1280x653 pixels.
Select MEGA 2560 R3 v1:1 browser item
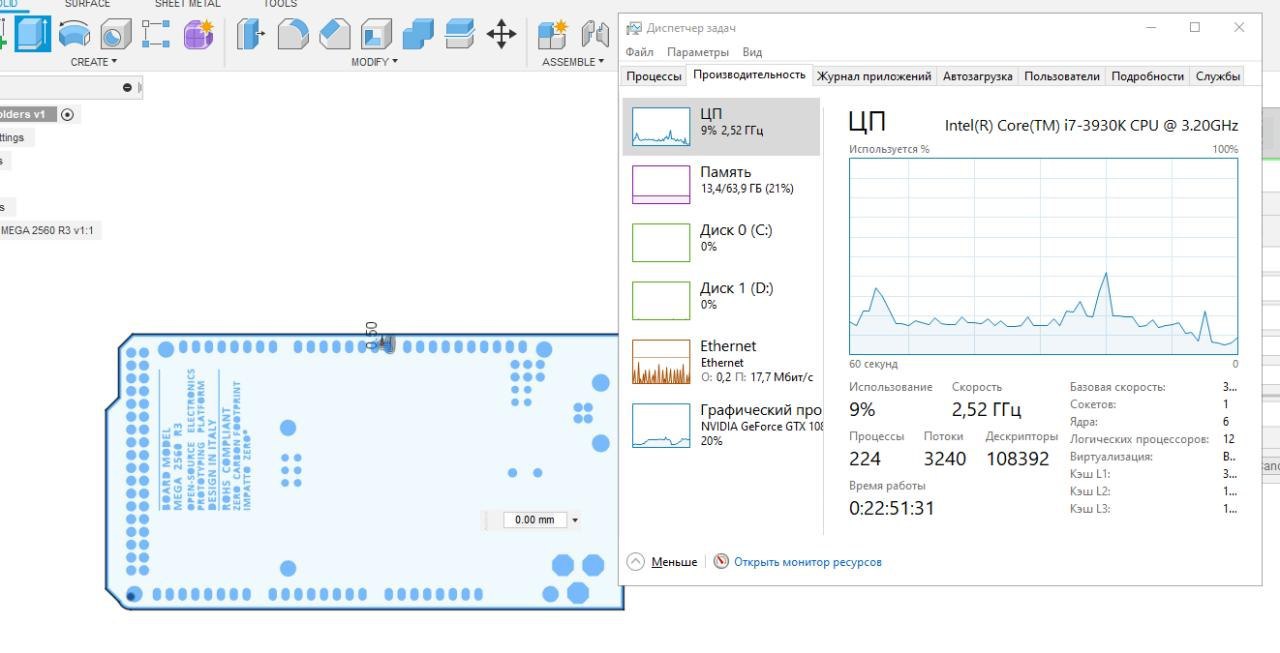pyautogui.click(x=47, y=230)
